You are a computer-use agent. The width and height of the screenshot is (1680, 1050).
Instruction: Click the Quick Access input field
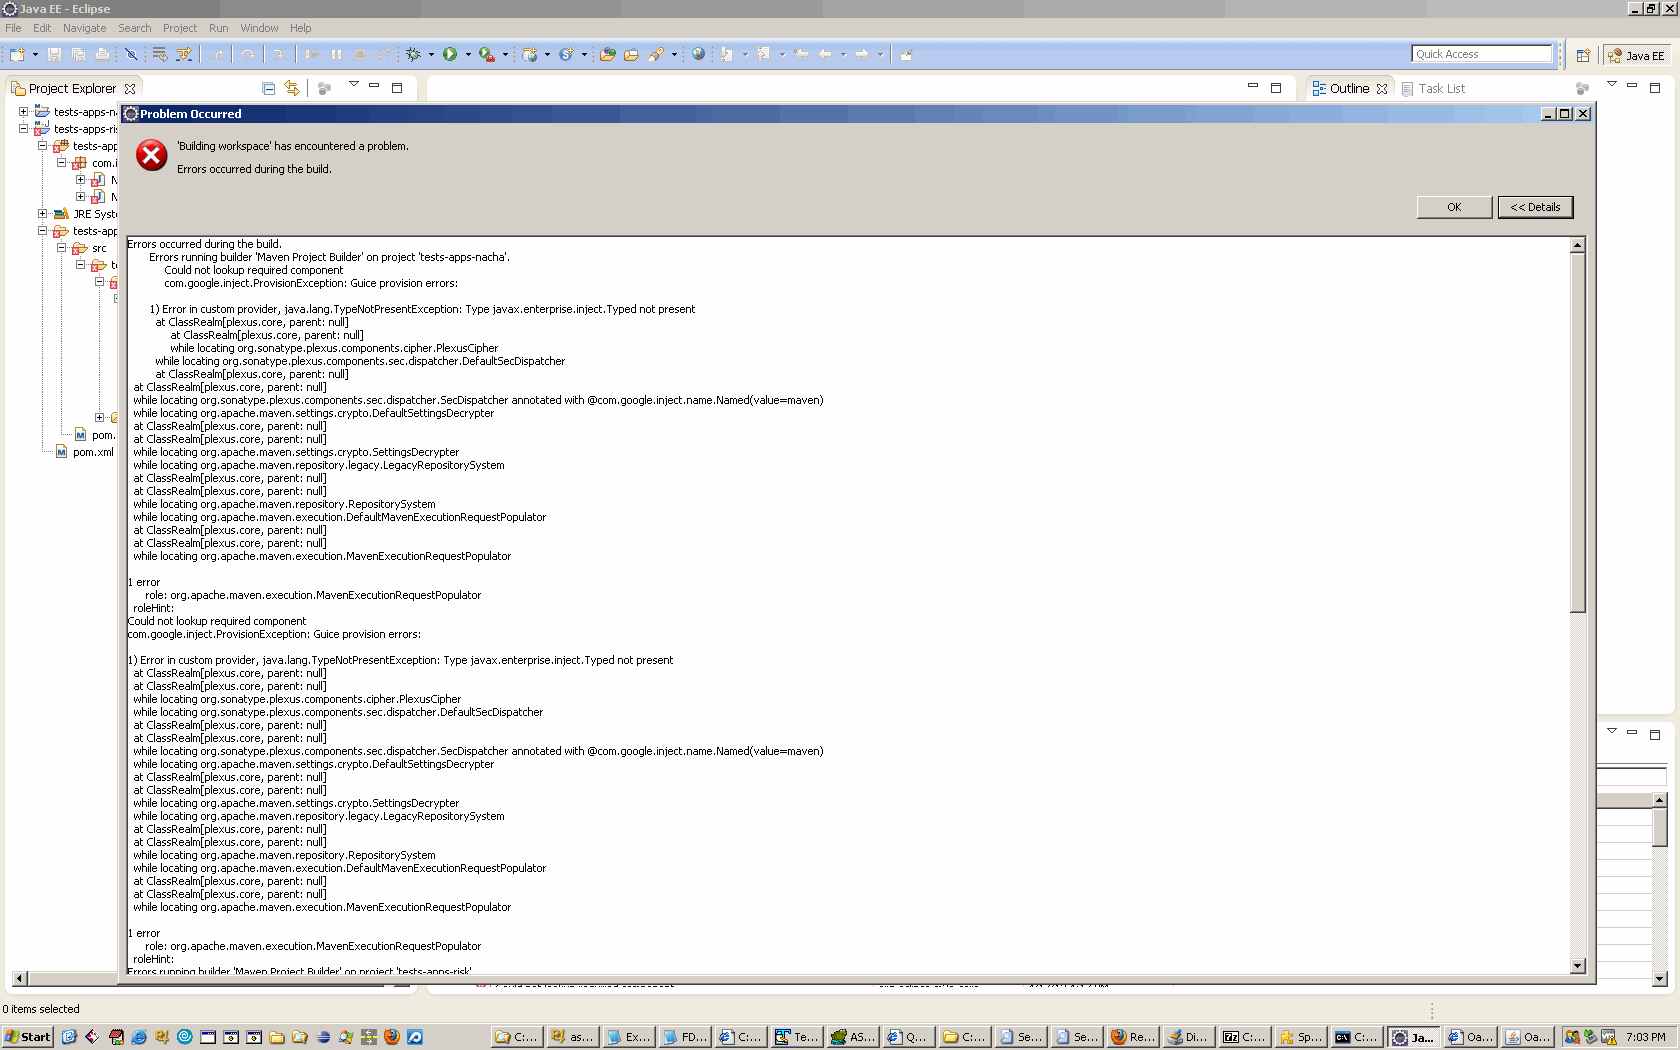click(1482, 54)
